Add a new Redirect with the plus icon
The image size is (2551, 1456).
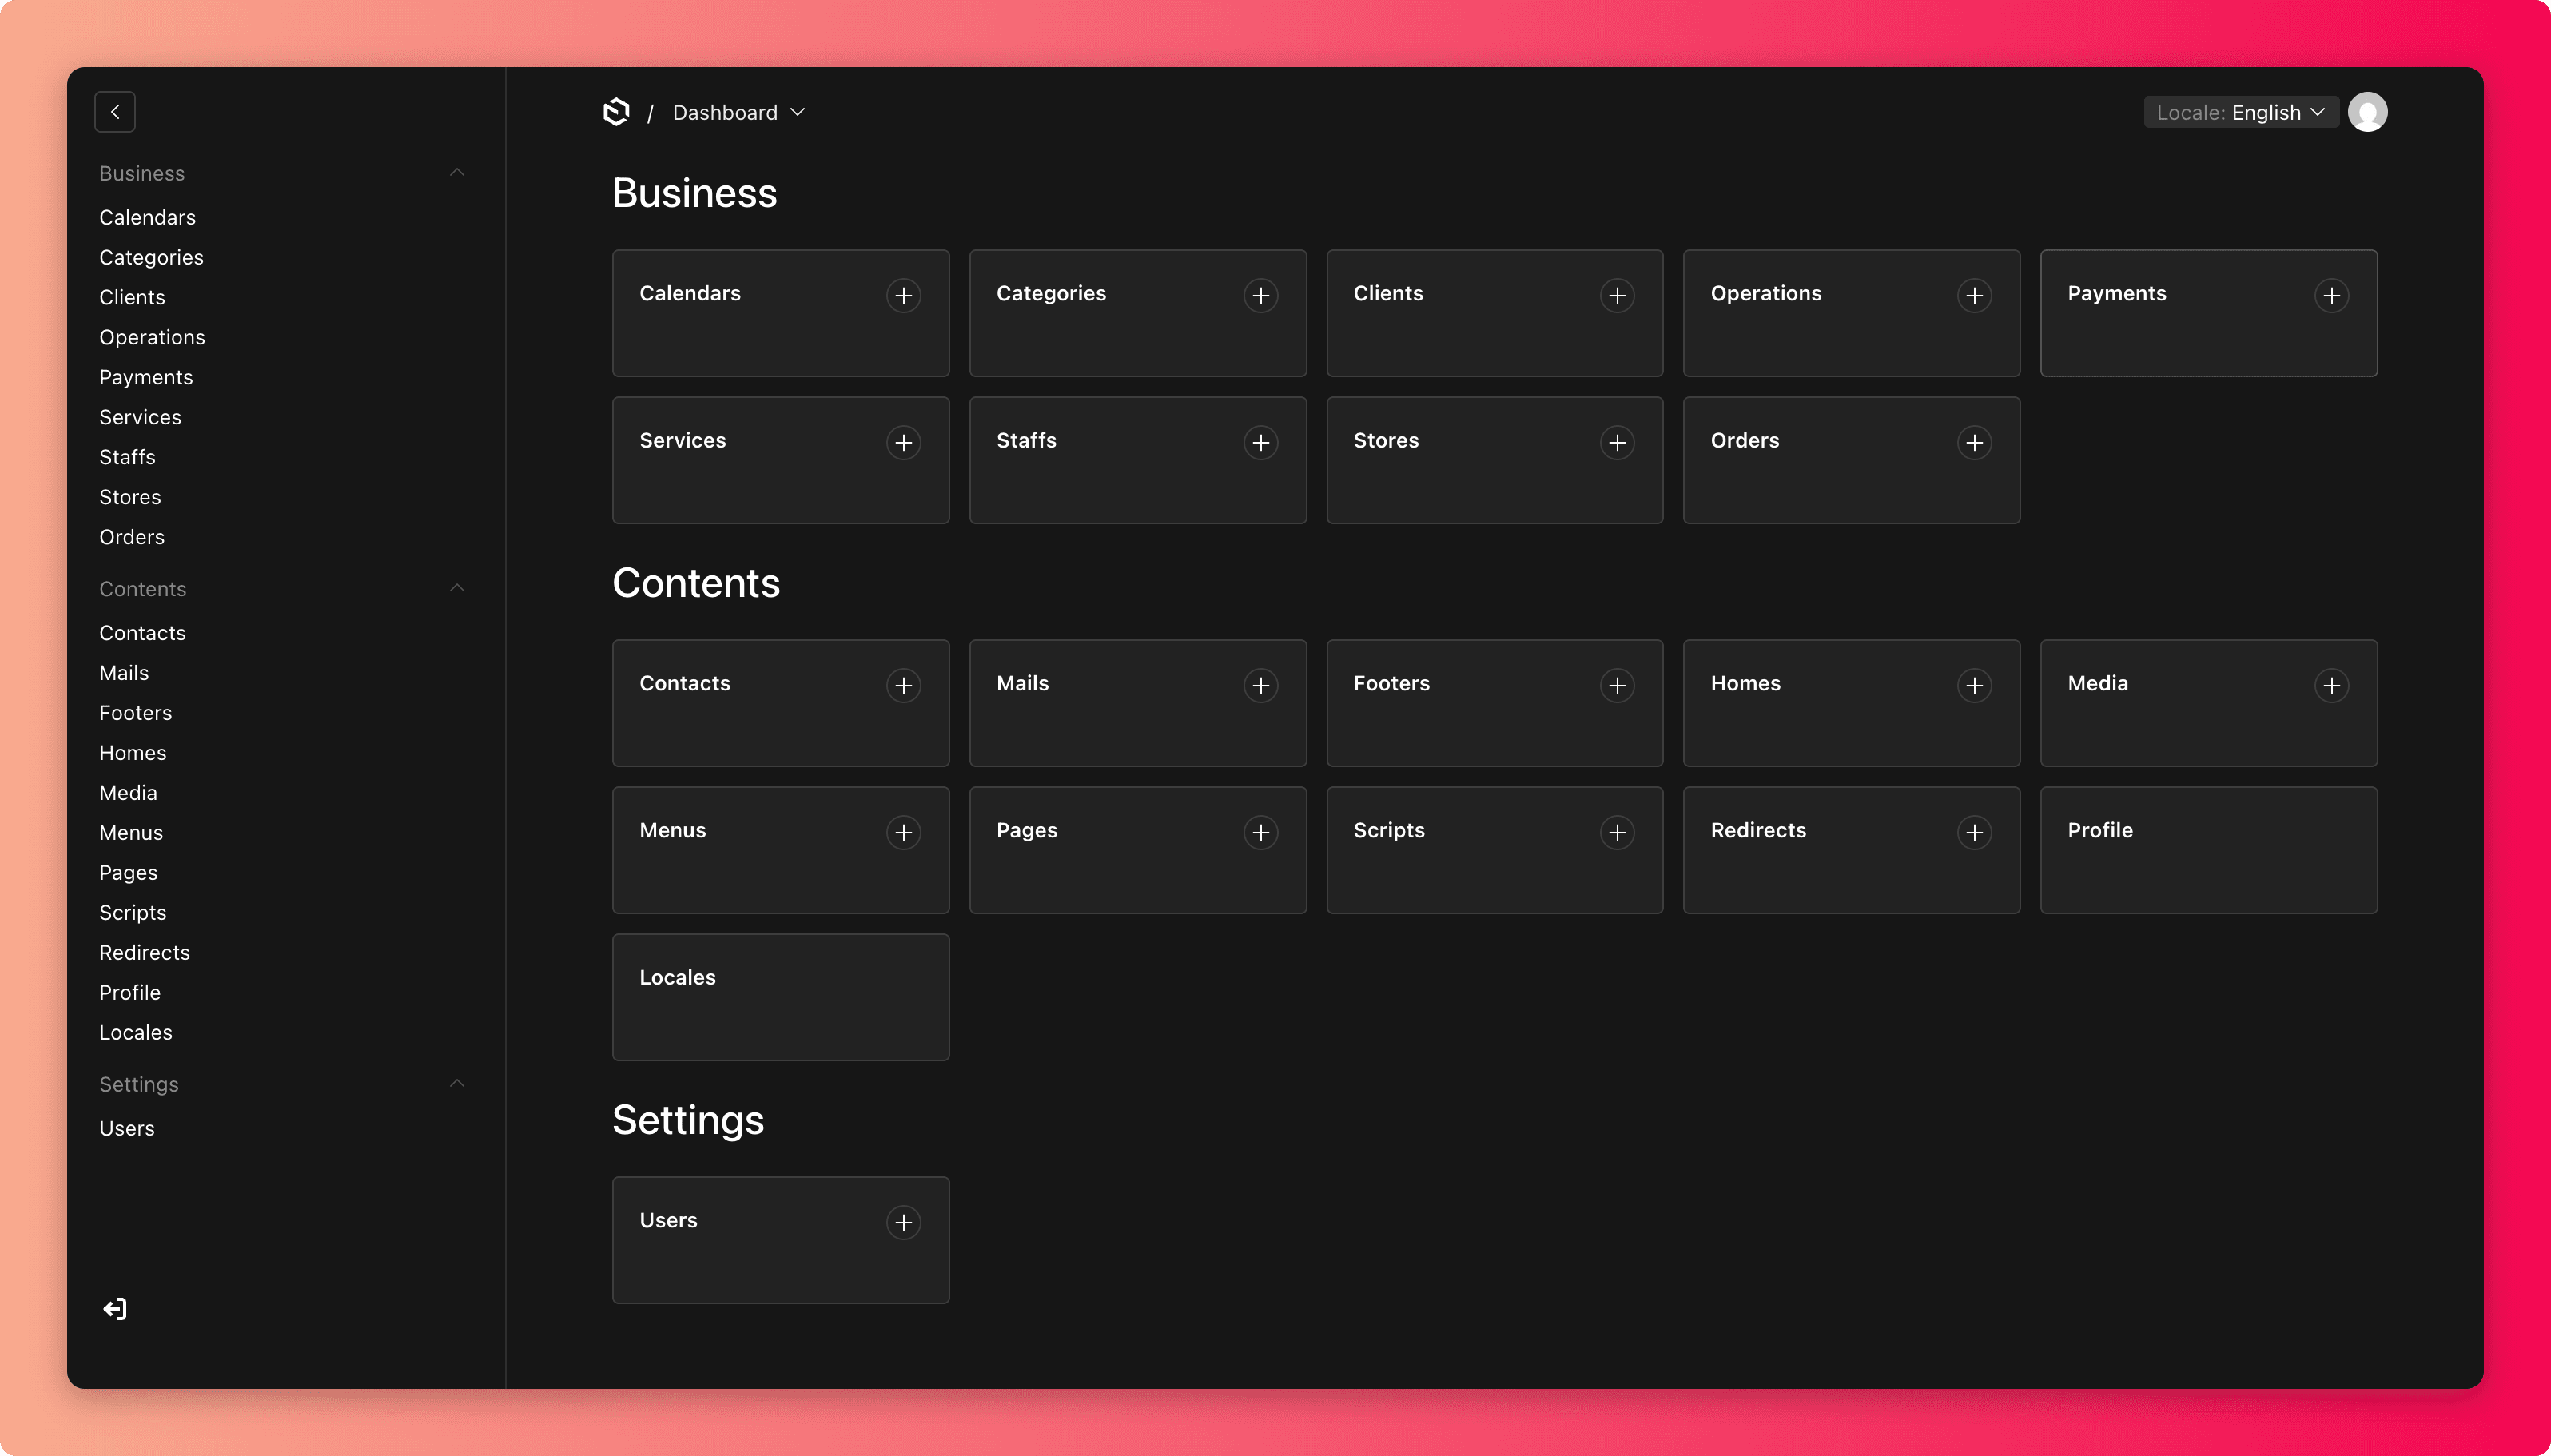(x=1974, y=833)
